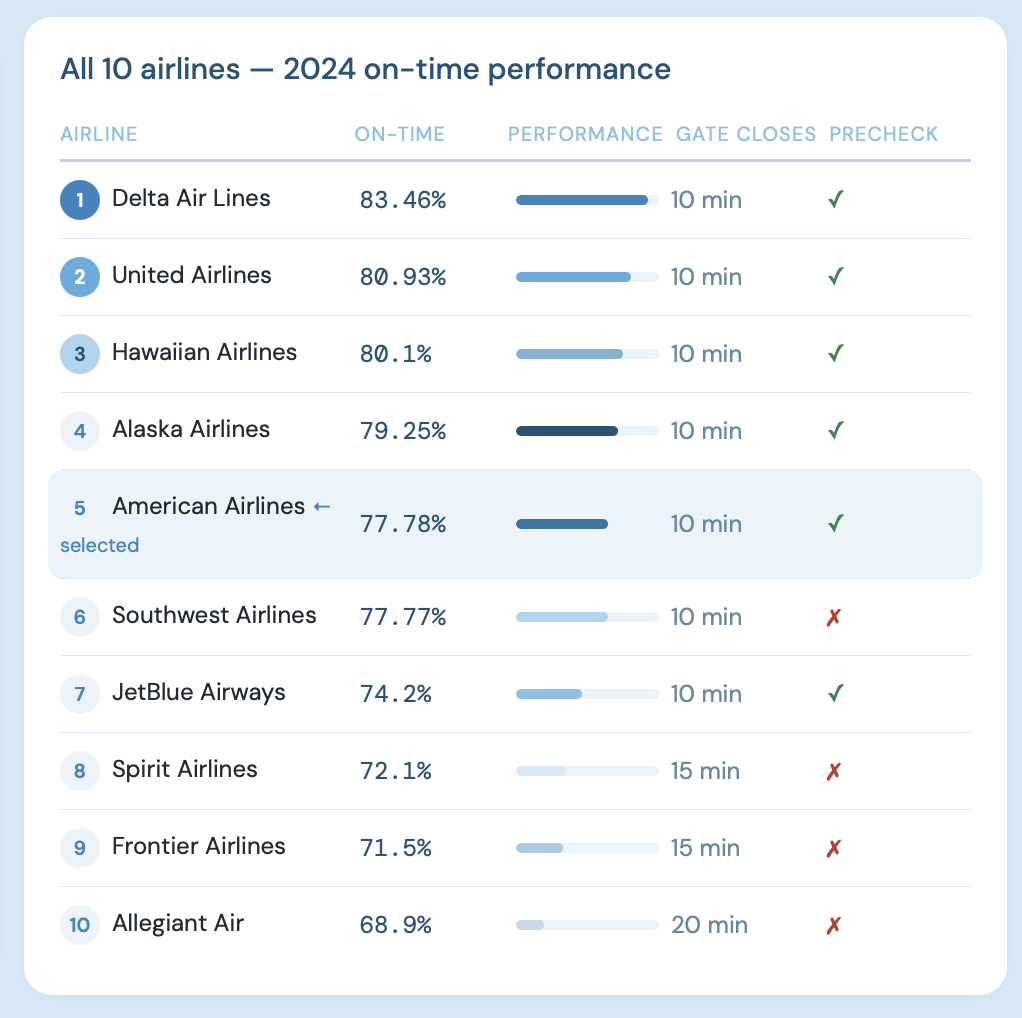Click Delta's green PreCheck checkmark
This screenshot has width=1022, height=1018.
pyautogui.click(x=836, y=200)
